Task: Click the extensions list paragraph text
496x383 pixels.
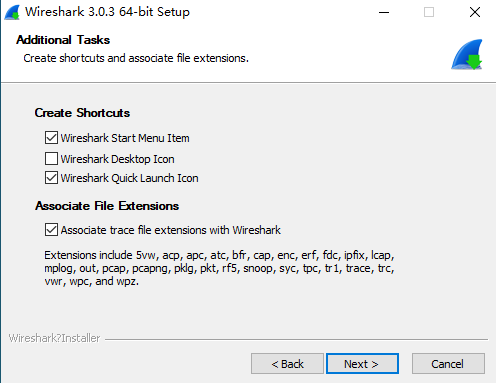Action: pos(219,268)
